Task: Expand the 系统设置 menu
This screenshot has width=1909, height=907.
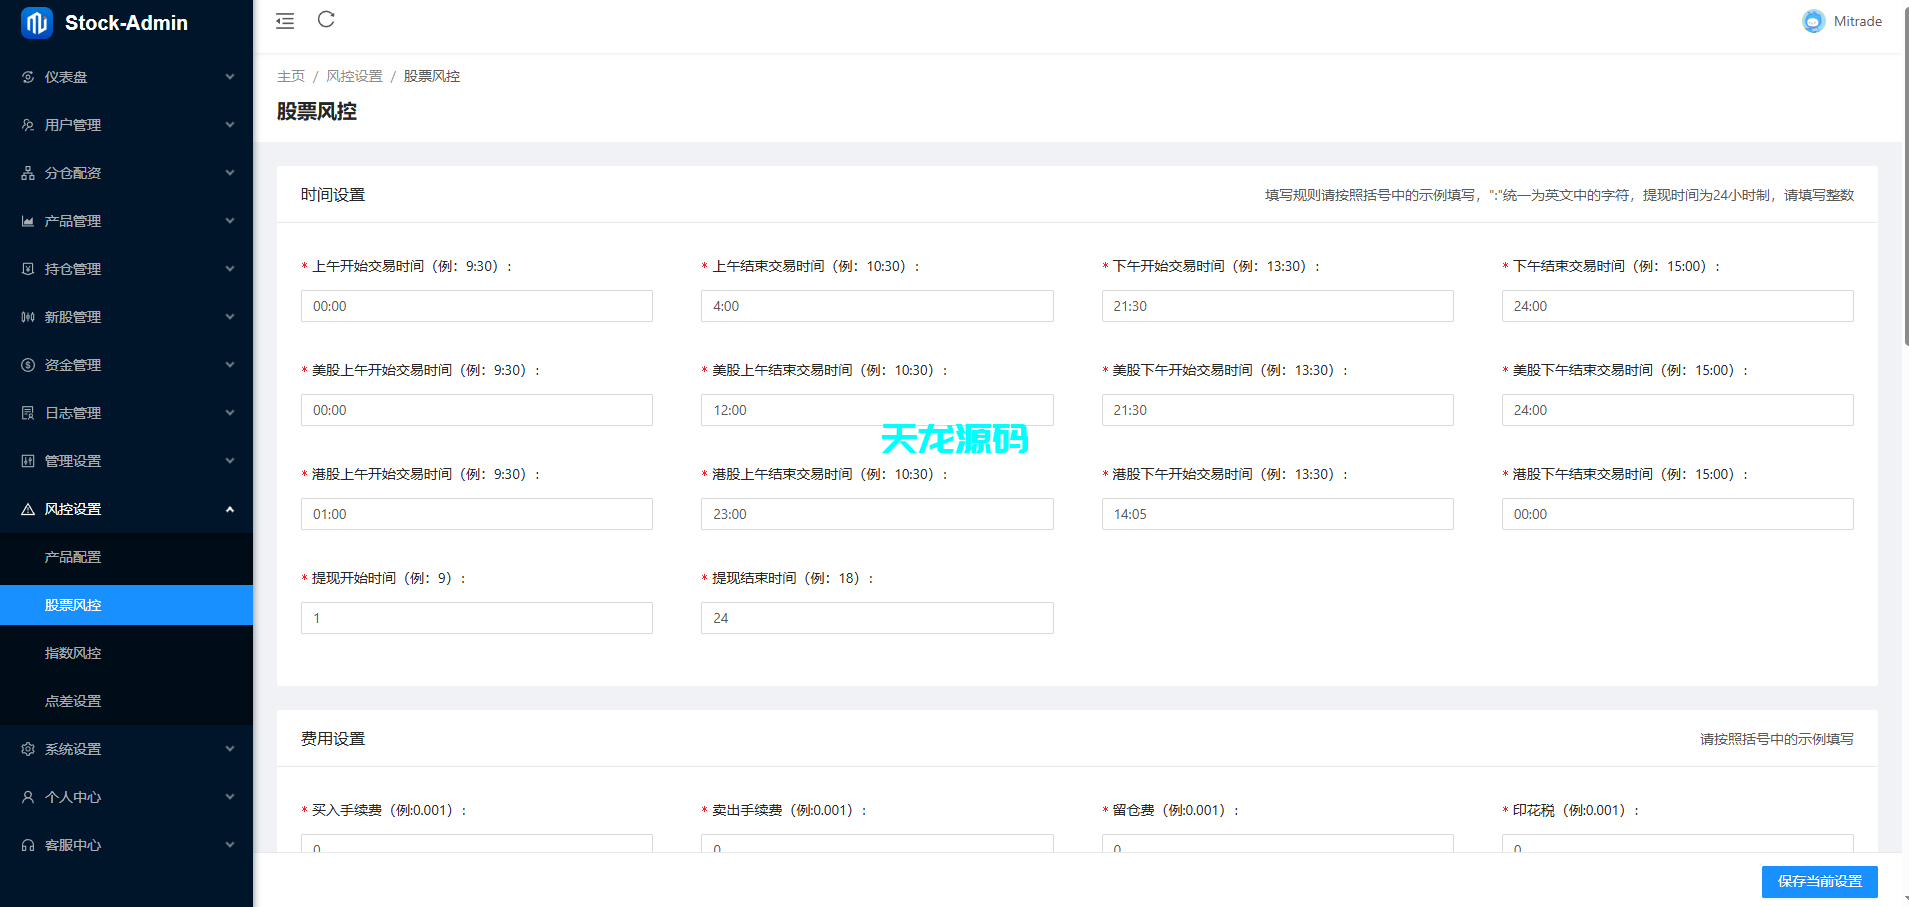Action: coord(71,748)
